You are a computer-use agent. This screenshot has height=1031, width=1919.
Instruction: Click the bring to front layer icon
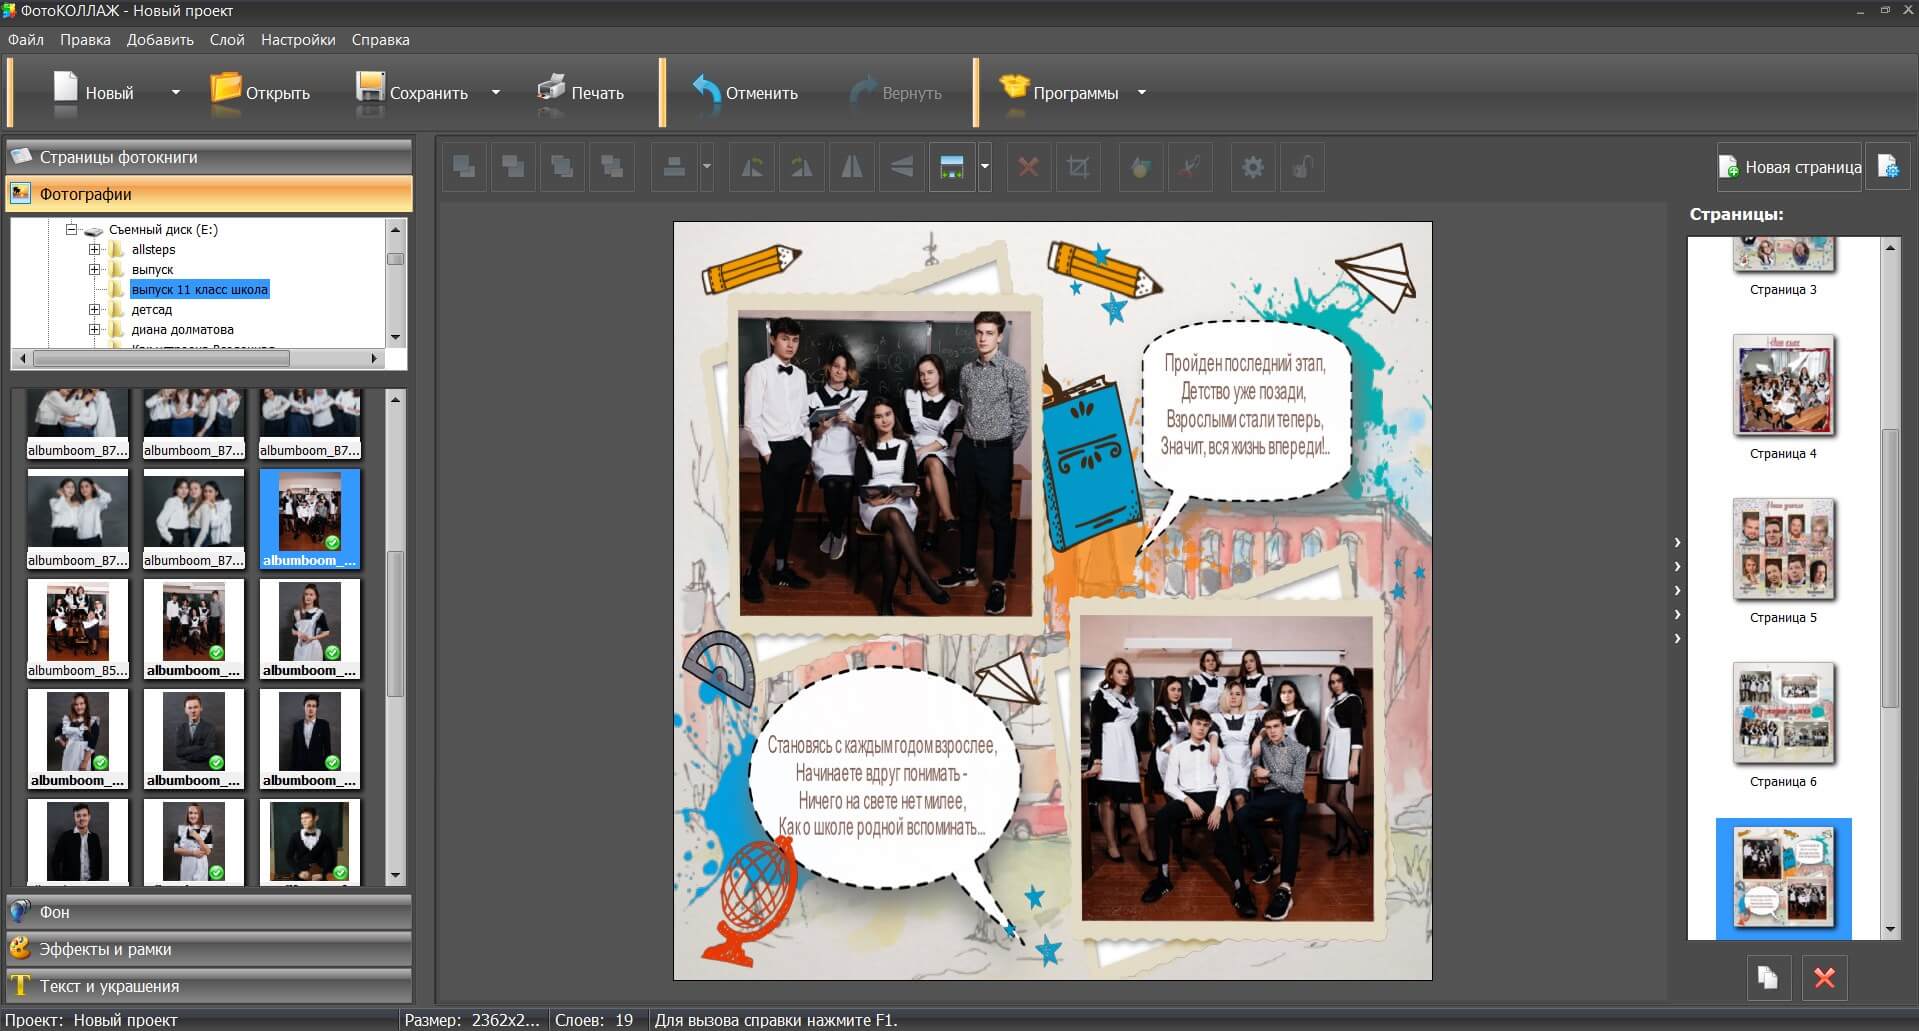tap(465, 167)
